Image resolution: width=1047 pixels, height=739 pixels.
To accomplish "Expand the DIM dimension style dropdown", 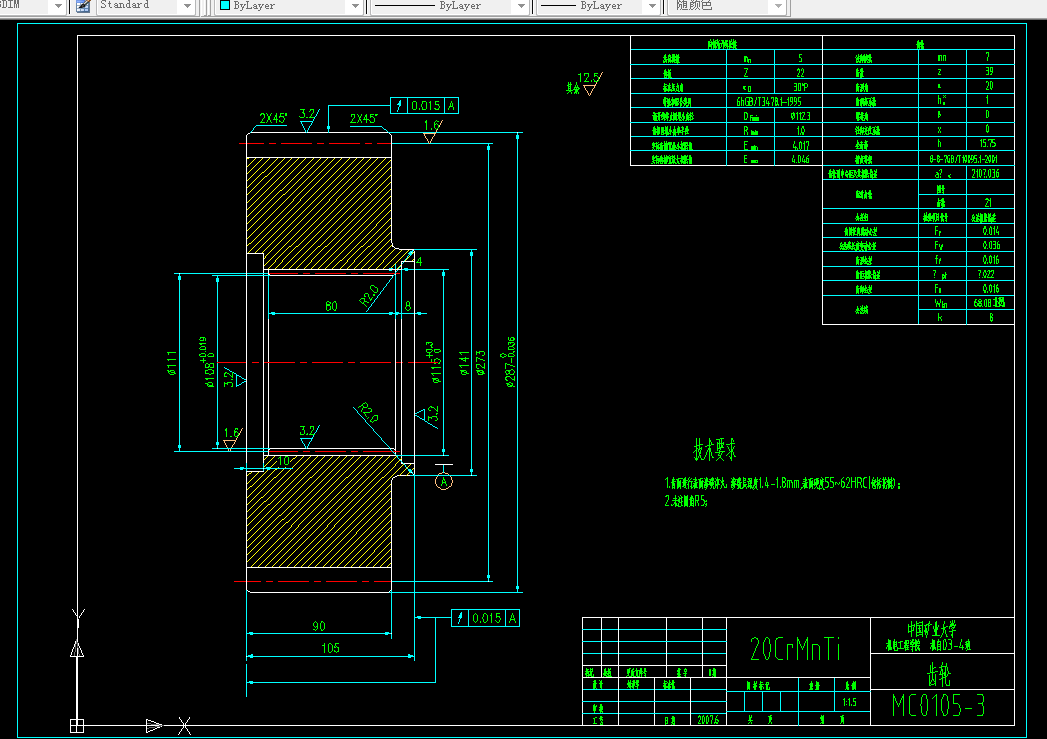I will pos(57,6).
